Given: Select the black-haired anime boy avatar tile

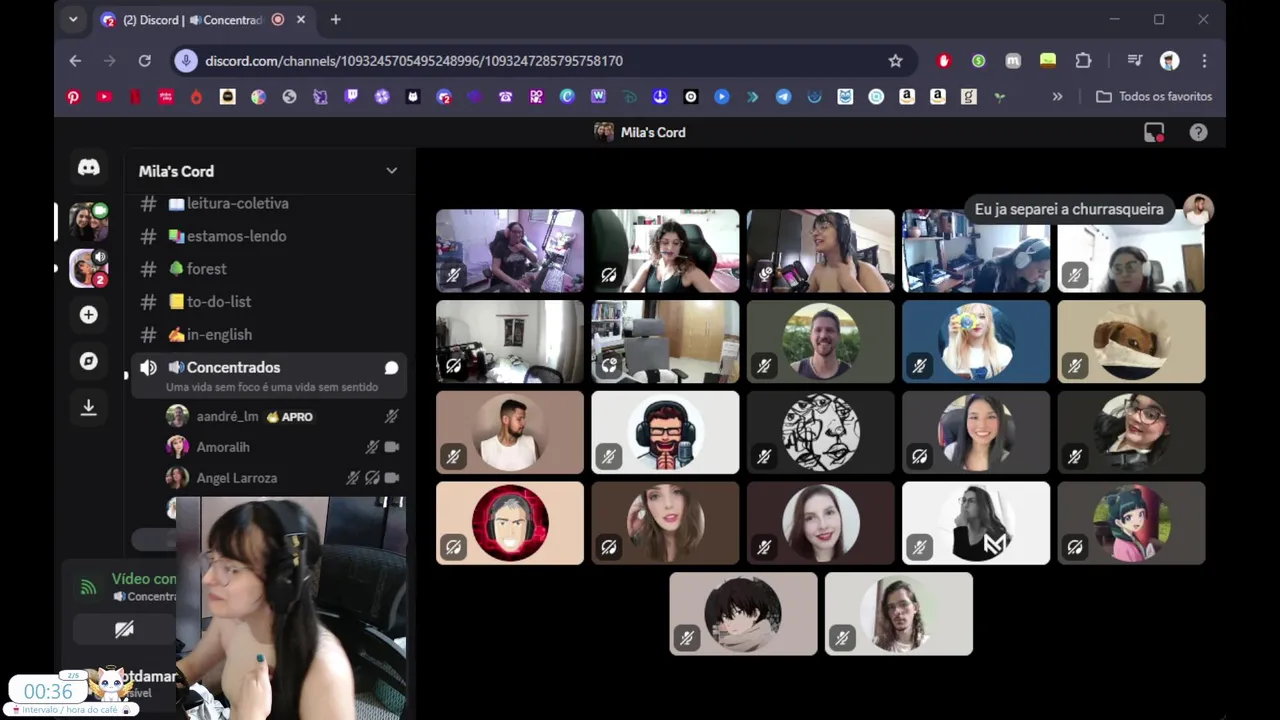Looking at the screenshot, I should click(743, 614).
